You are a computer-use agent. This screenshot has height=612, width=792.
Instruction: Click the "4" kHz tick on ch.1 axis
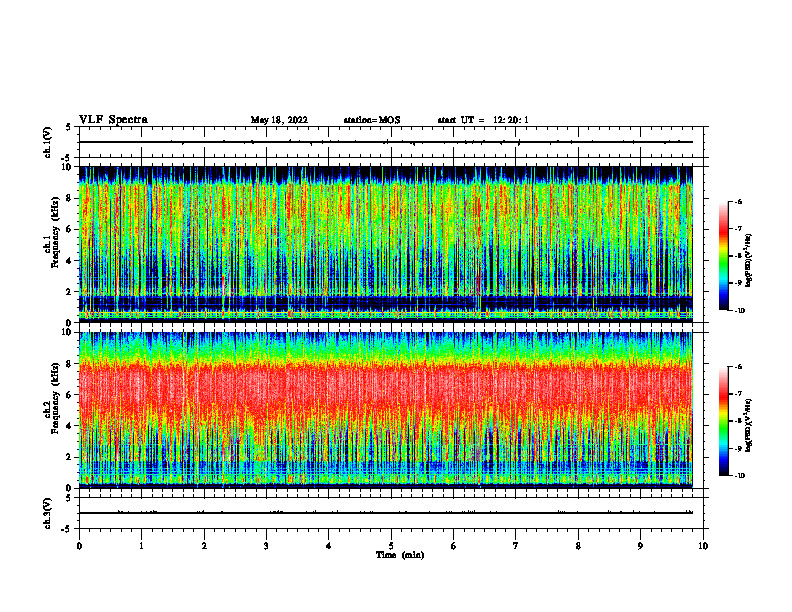[70, 261]
